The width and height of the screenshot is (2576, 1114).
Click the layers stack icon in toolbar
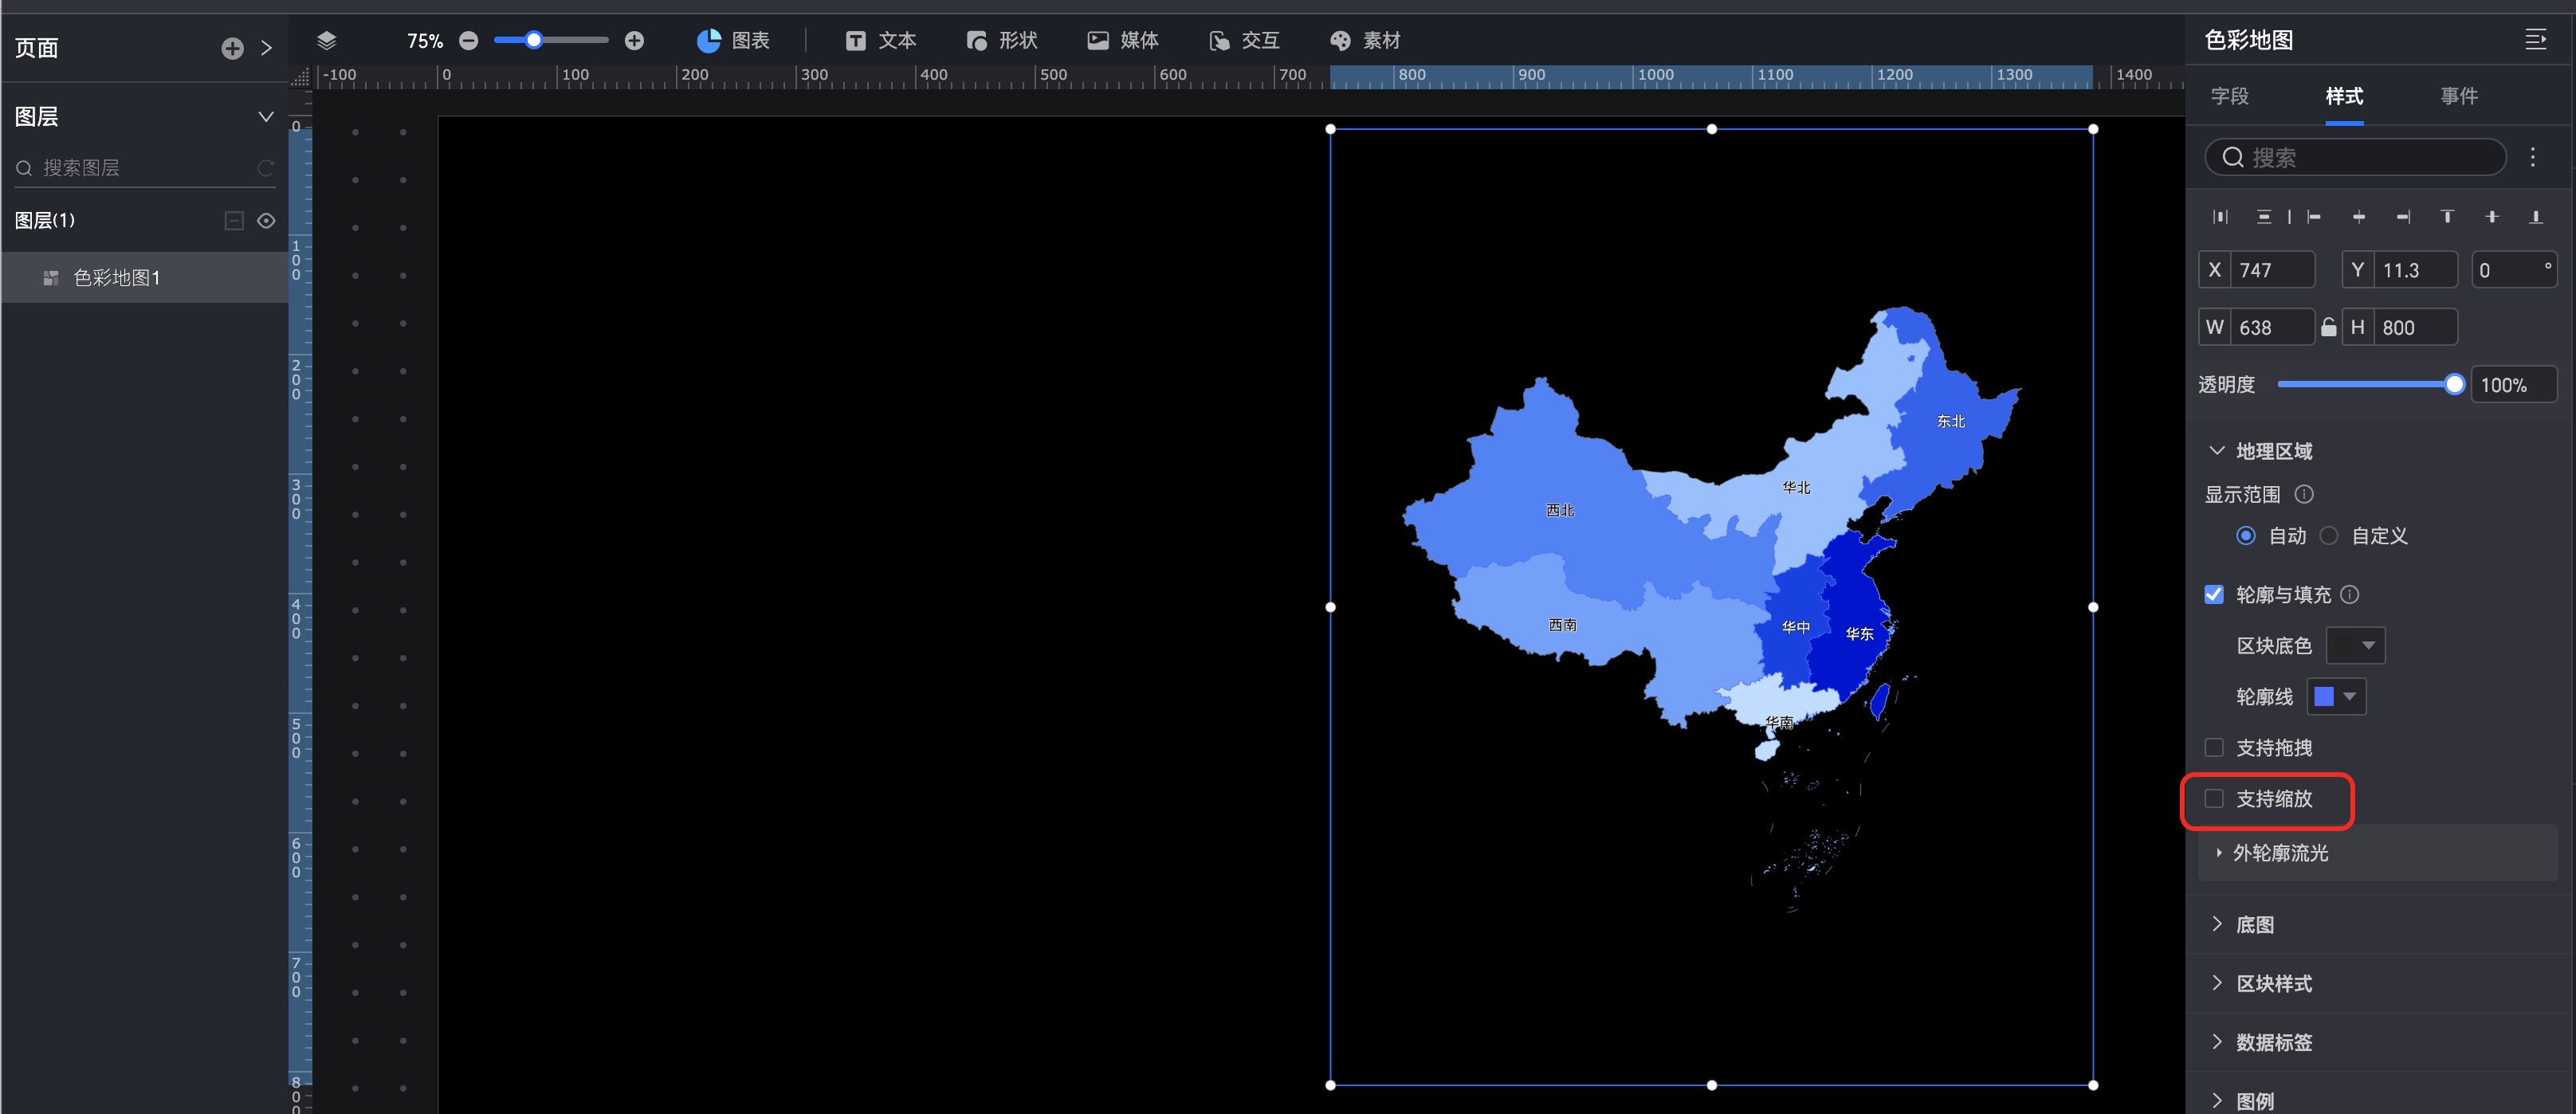pyautogui.click(x=326, y=40)
